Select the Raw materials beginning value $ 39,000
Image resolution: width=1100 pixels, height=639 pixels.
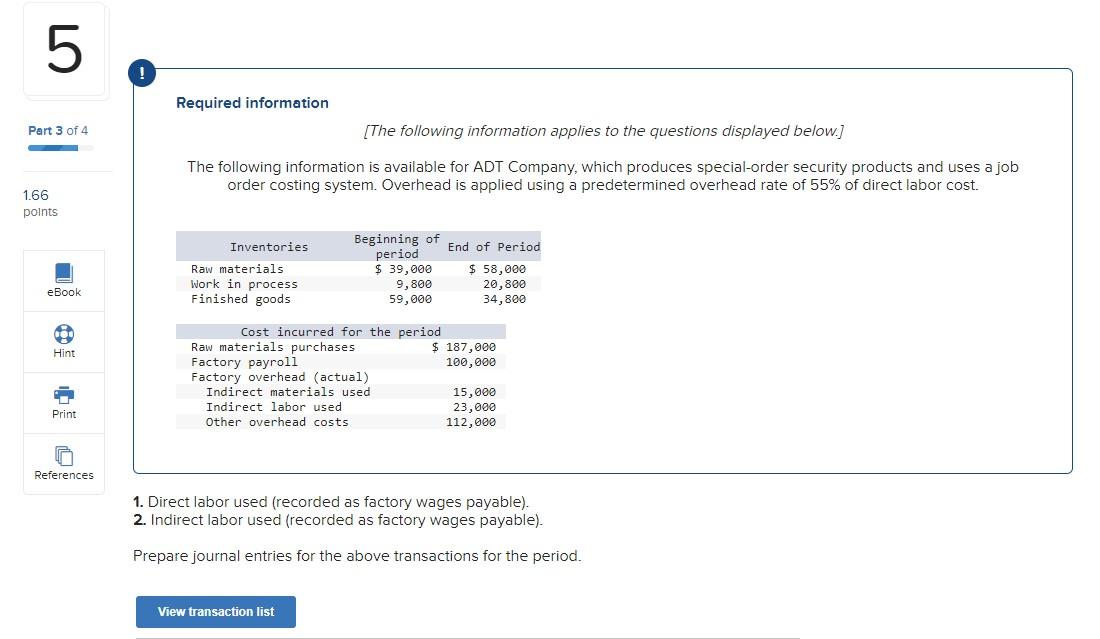(x=403, y=269)
